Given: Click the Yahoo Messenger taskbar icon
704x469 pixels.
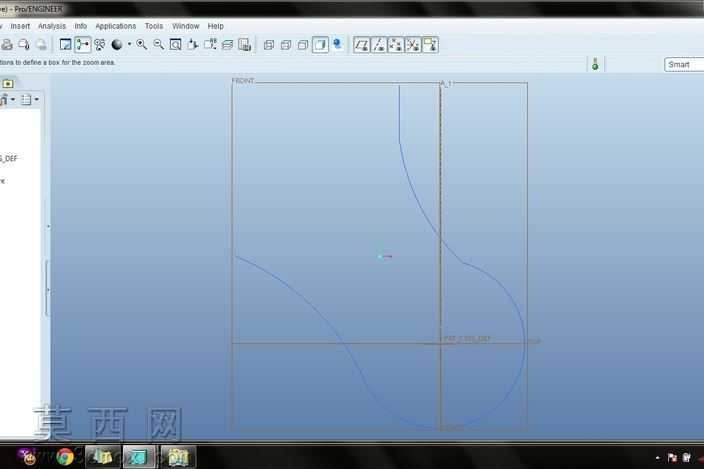Looking at the screenshot, I should [28, 457].
